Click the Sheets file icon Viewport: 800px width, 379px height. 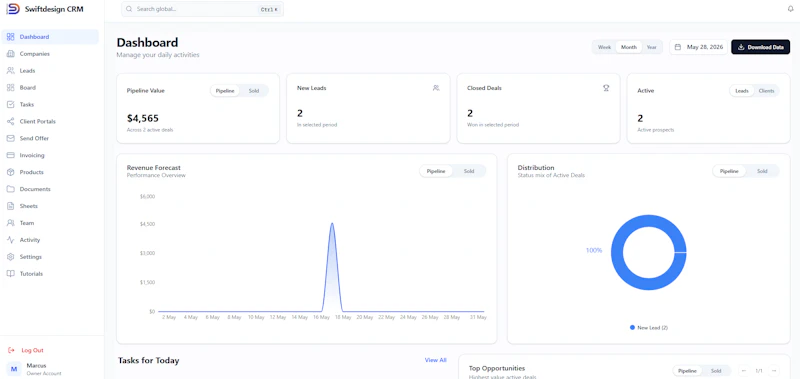pyautogui.click(x=10, y=206)
